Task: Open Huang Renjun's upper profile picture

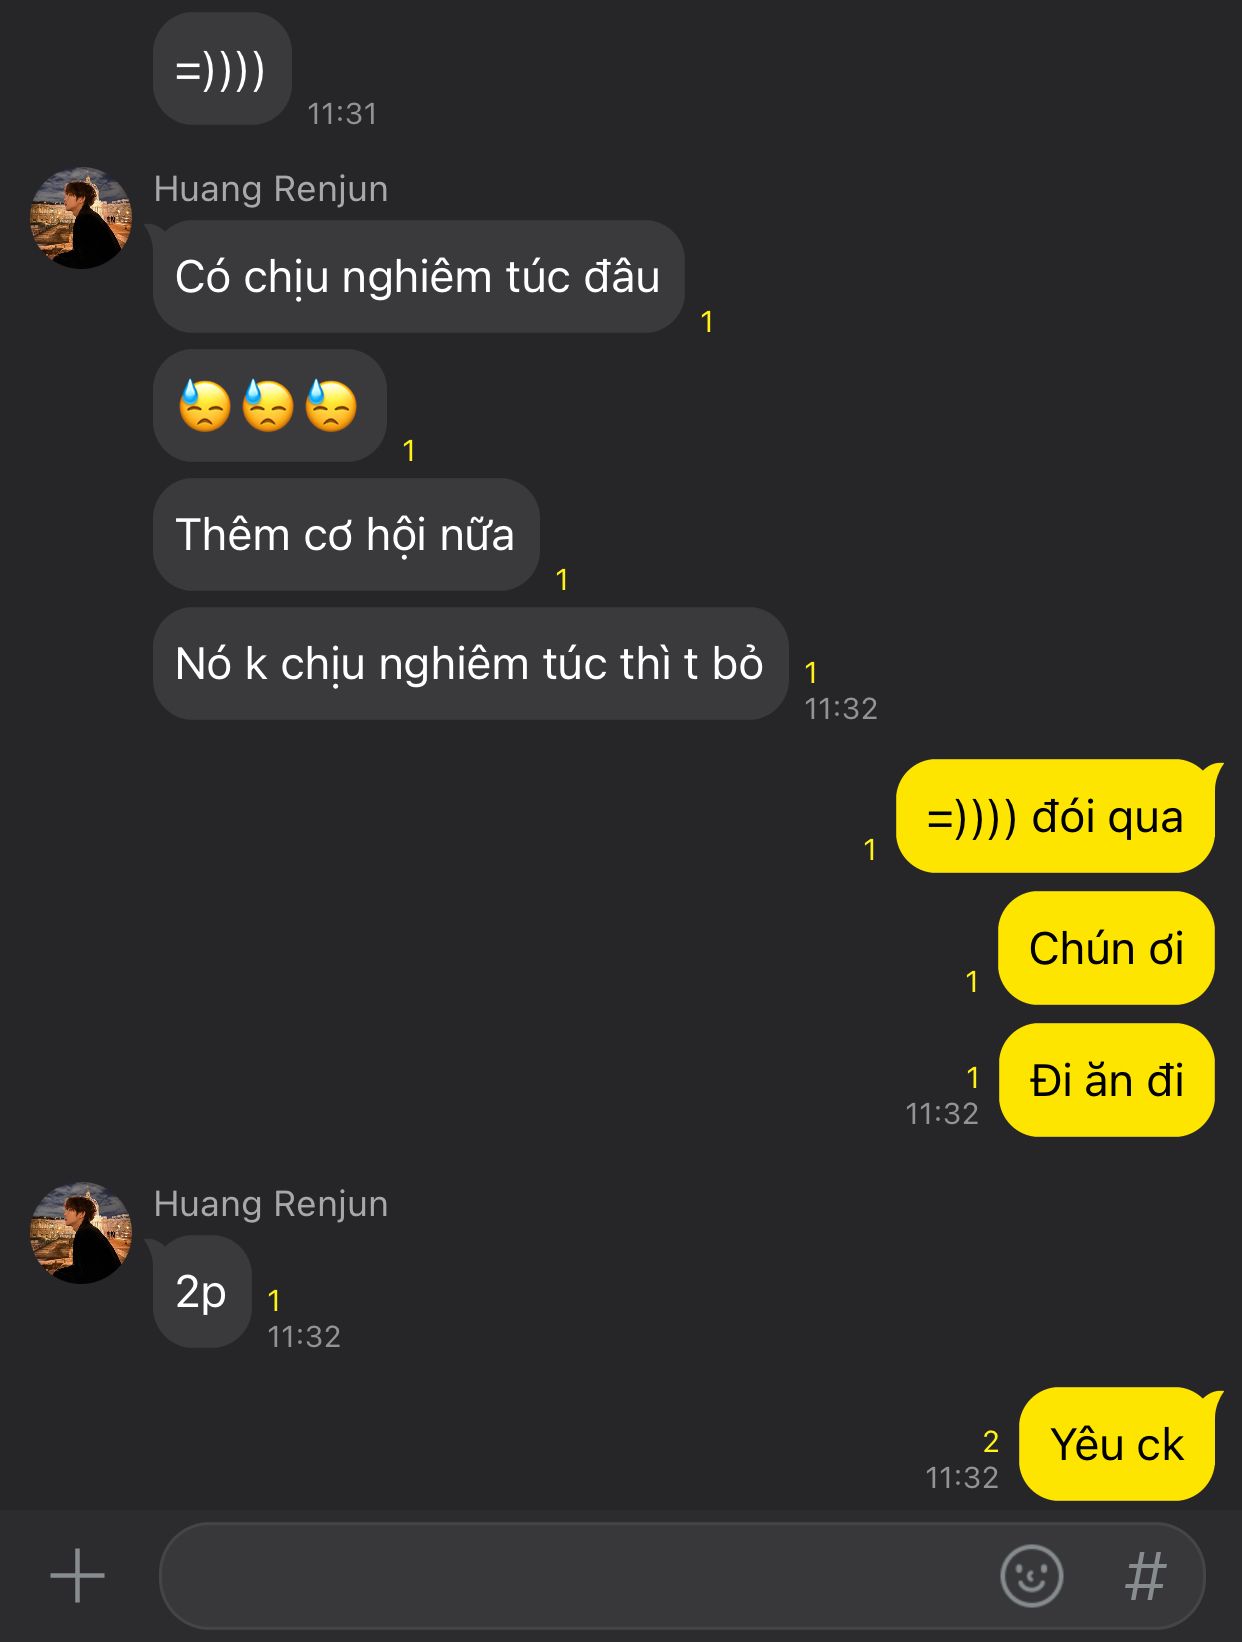Action: (x=81, y=218)
